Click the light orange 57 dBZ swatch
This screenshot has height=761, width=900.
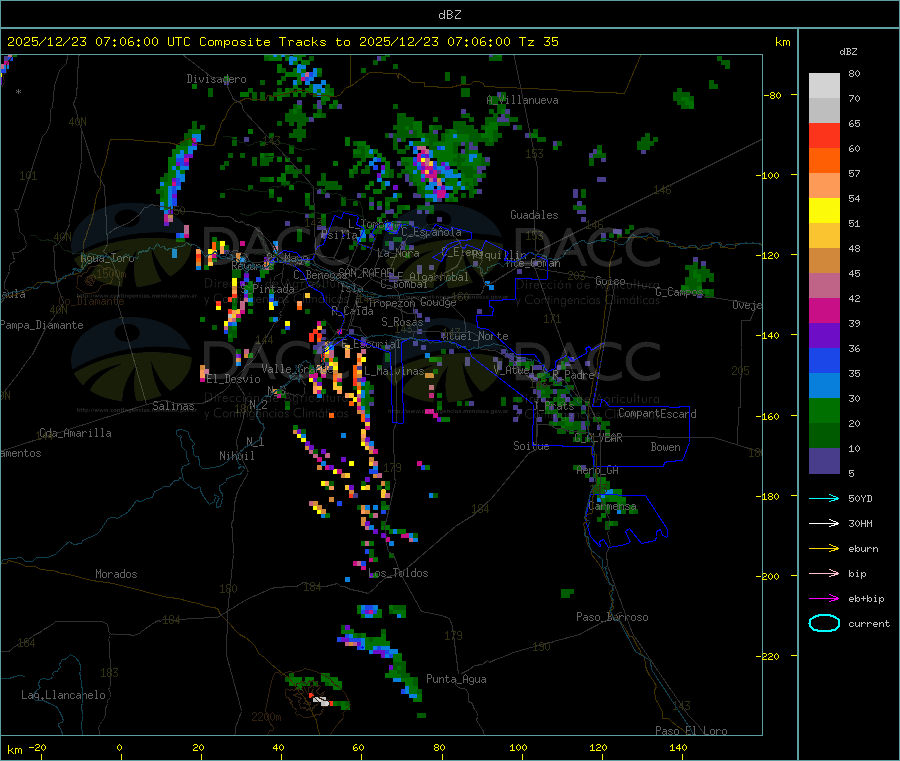824,185
